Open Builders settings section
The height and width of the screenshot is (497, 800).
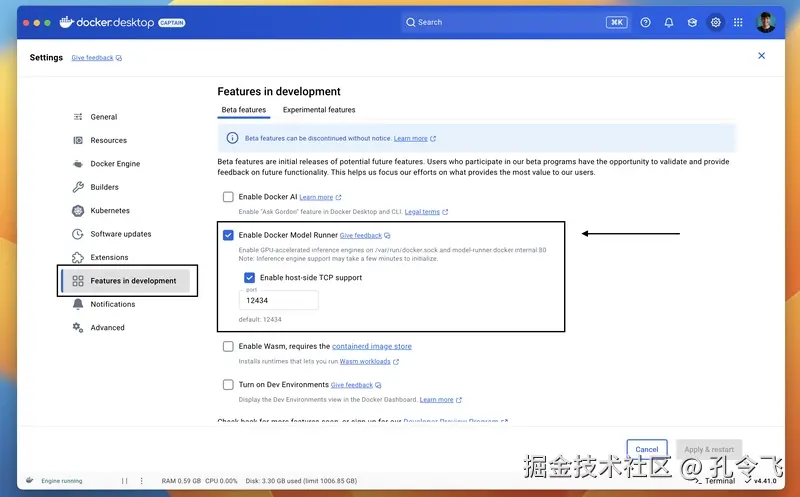click(x=104, y=187)
